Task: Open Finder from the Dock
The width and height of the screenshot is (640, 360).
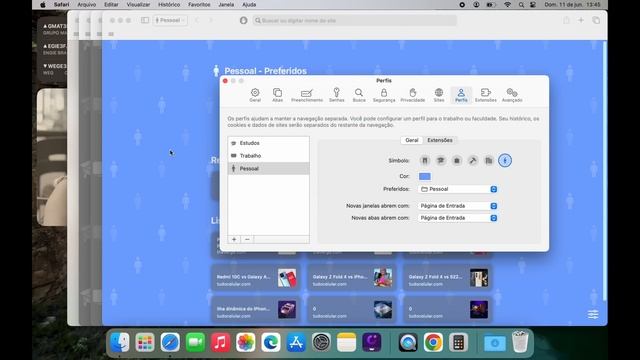Action: click(120, 342)
